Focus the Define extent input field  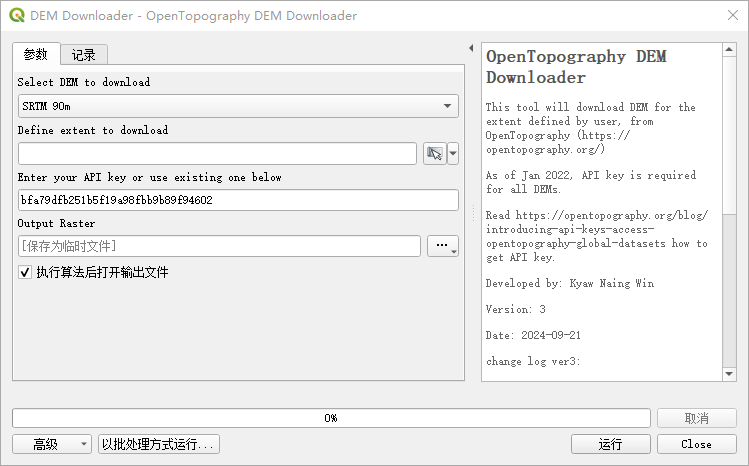[217, 154]
